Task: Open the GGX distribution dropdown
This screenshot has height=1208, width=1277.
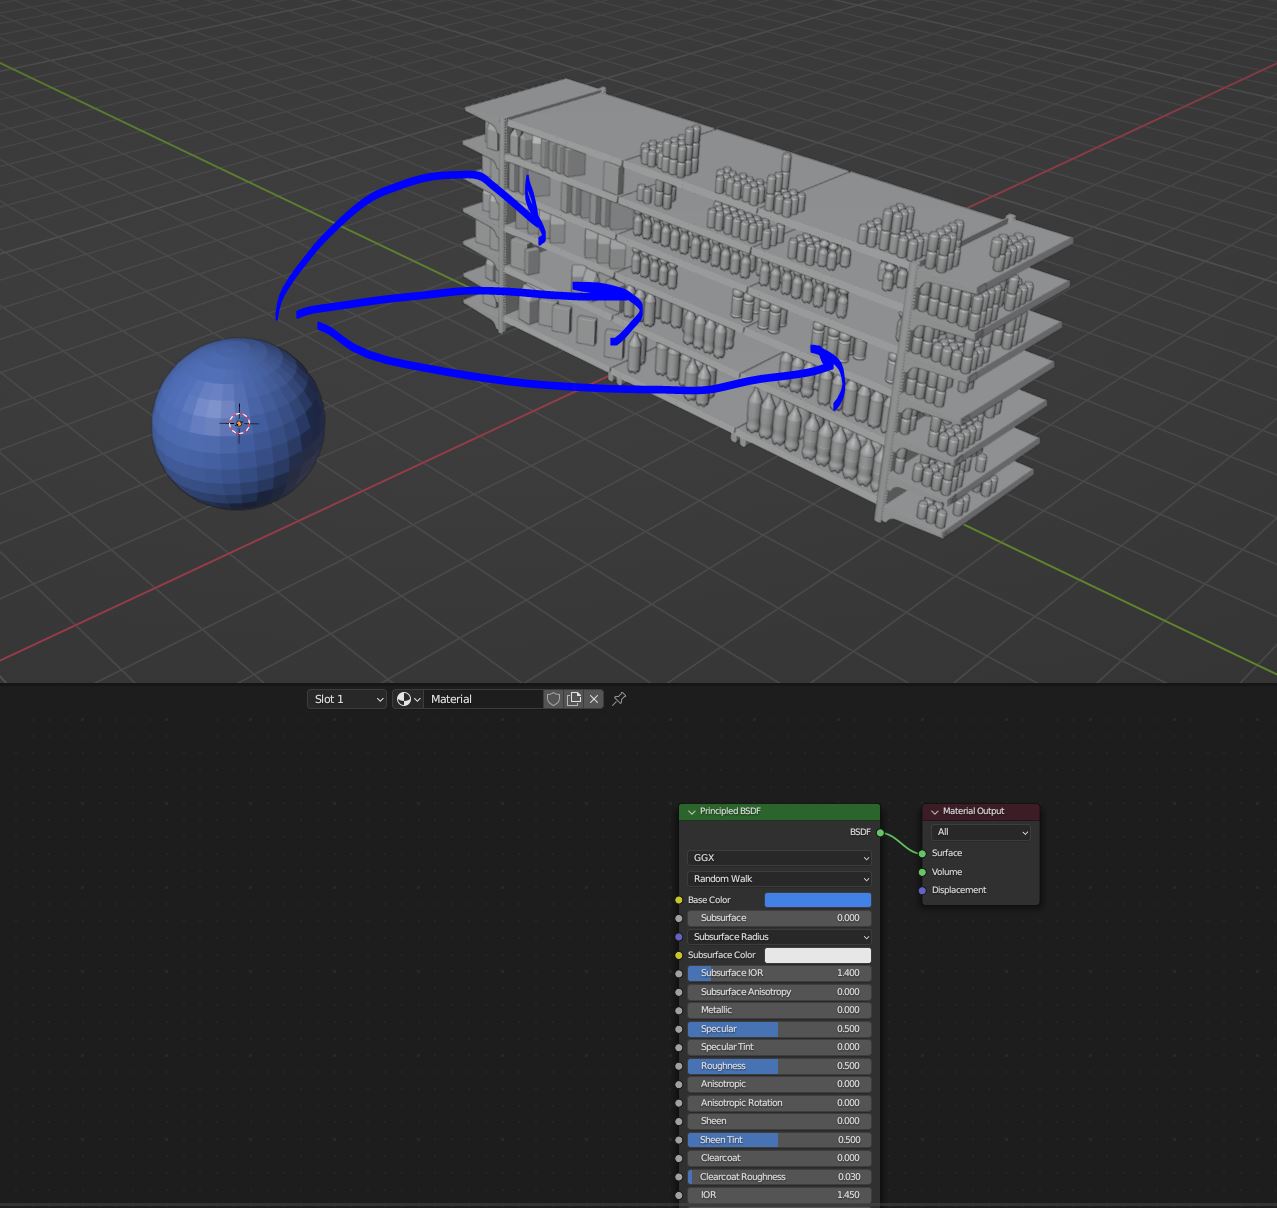Action: [779, 858]
